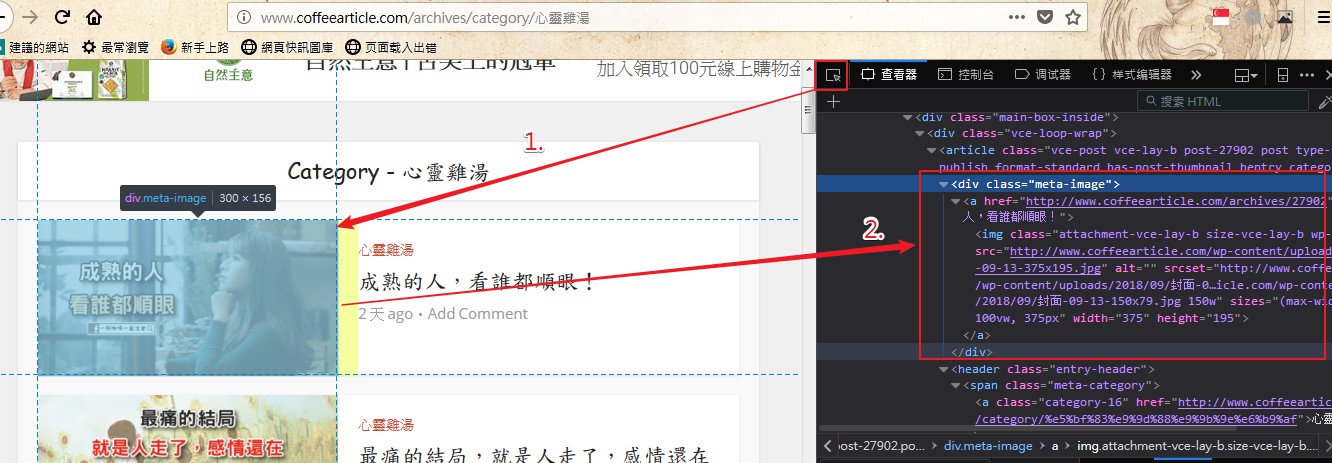Click the 搜索 HTML search field
Viewport: 1332px width, 463px height.
click(1224, 101)
